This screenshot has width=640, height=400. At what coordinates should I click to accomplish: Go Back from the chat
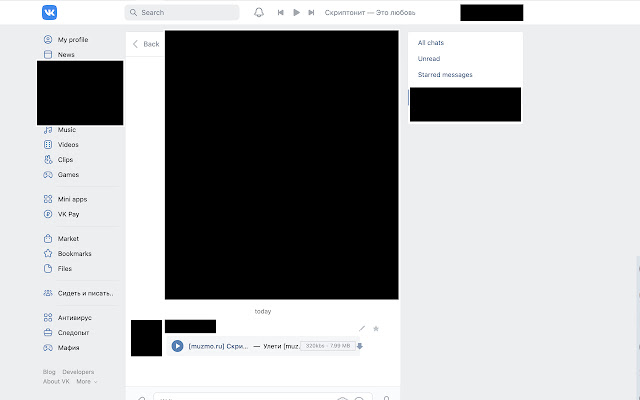pos(146,44)
